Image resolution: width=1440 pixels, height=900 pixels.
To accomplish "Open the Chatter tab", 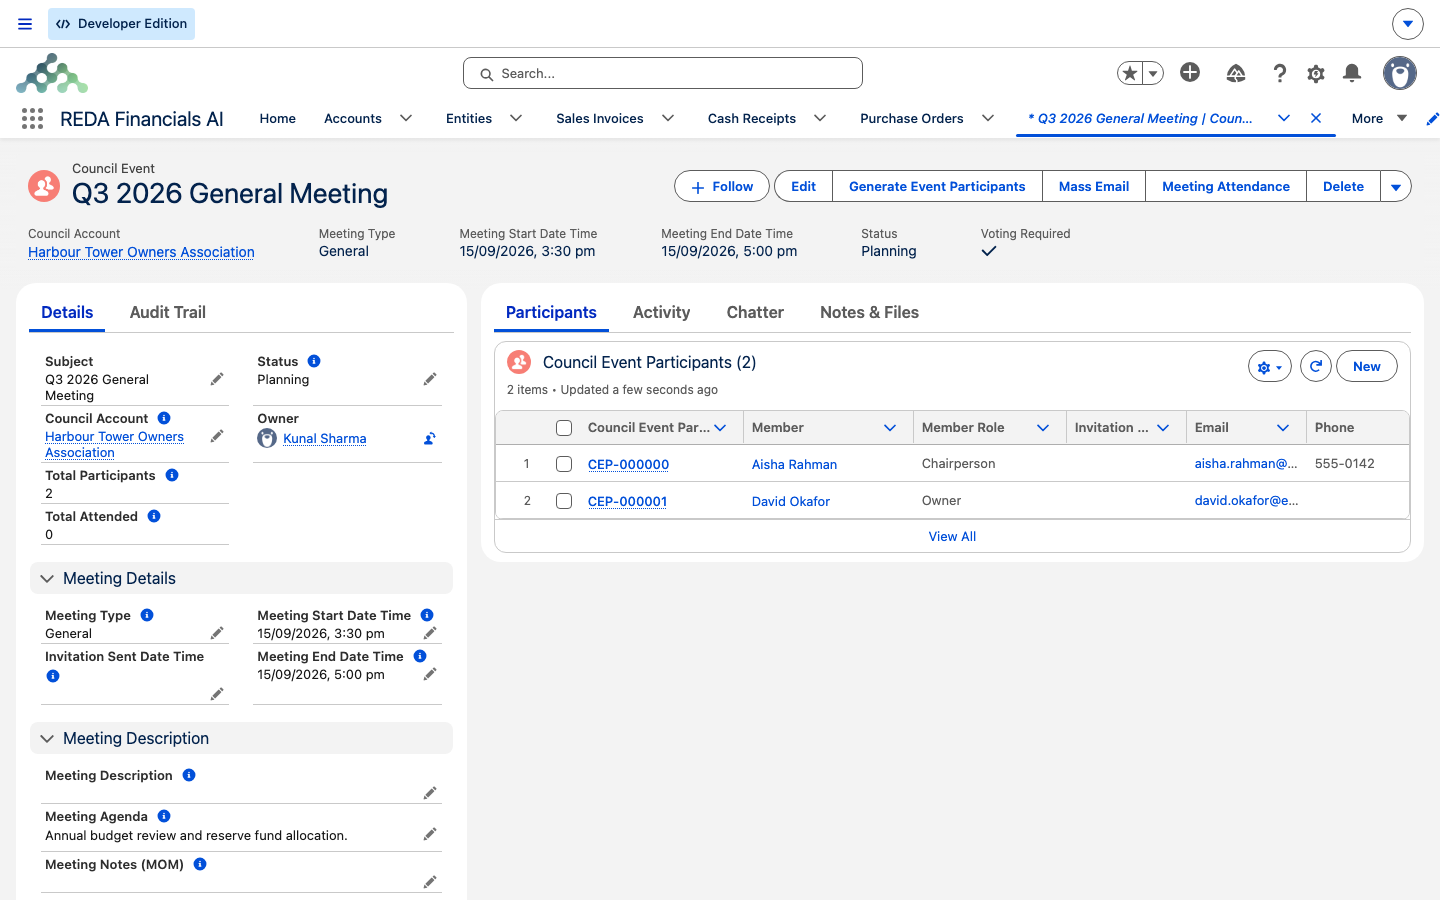I will [x=755, y=312].
